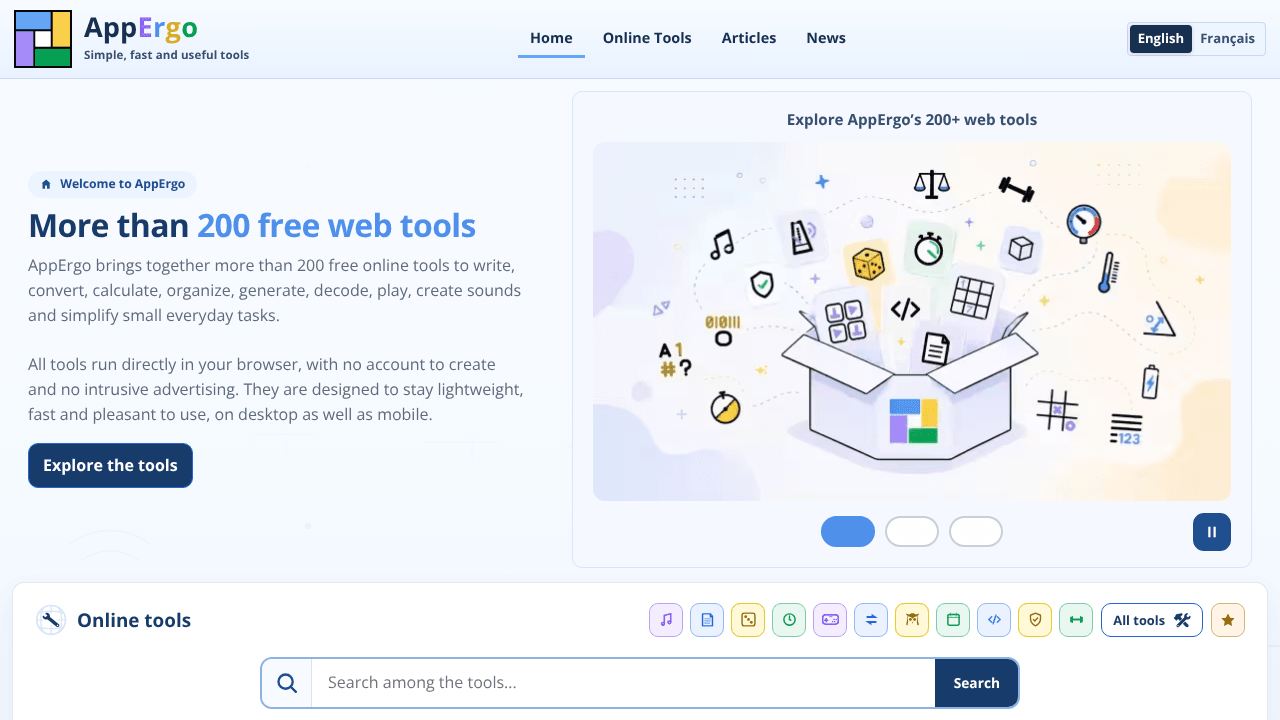Focus the Search among the tools field
The width and height of the screenshot is (1280, 720).
[x=623, y=683]
